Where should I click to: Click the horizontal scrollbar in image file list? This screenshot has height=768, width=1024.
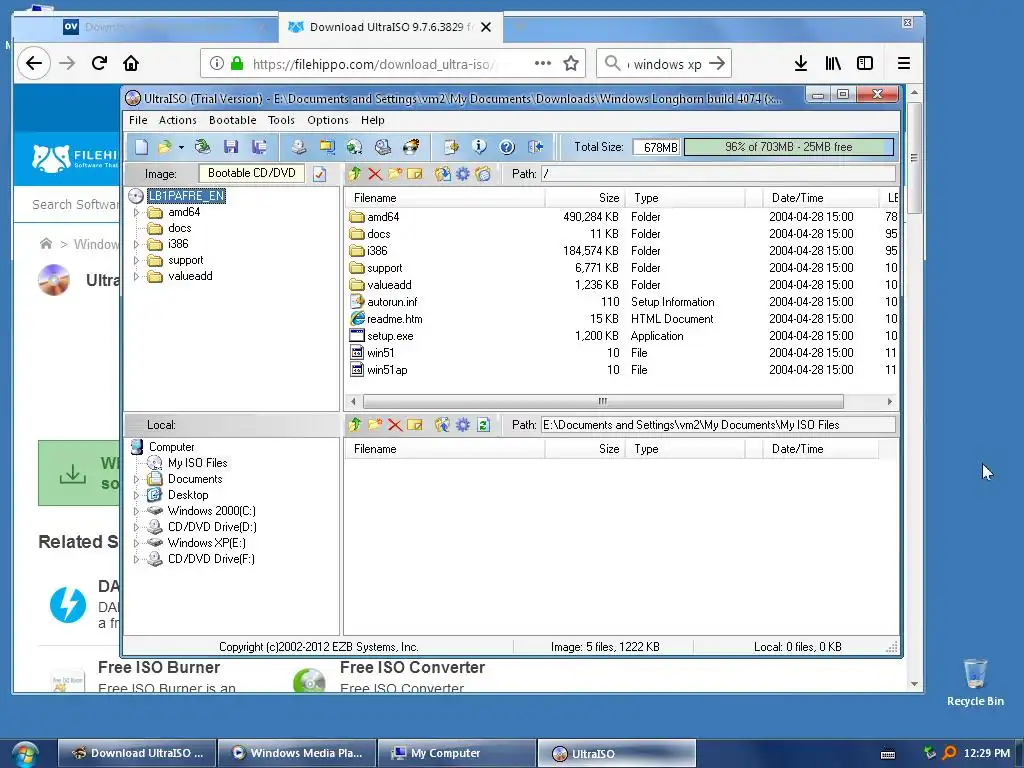(603, 401)
